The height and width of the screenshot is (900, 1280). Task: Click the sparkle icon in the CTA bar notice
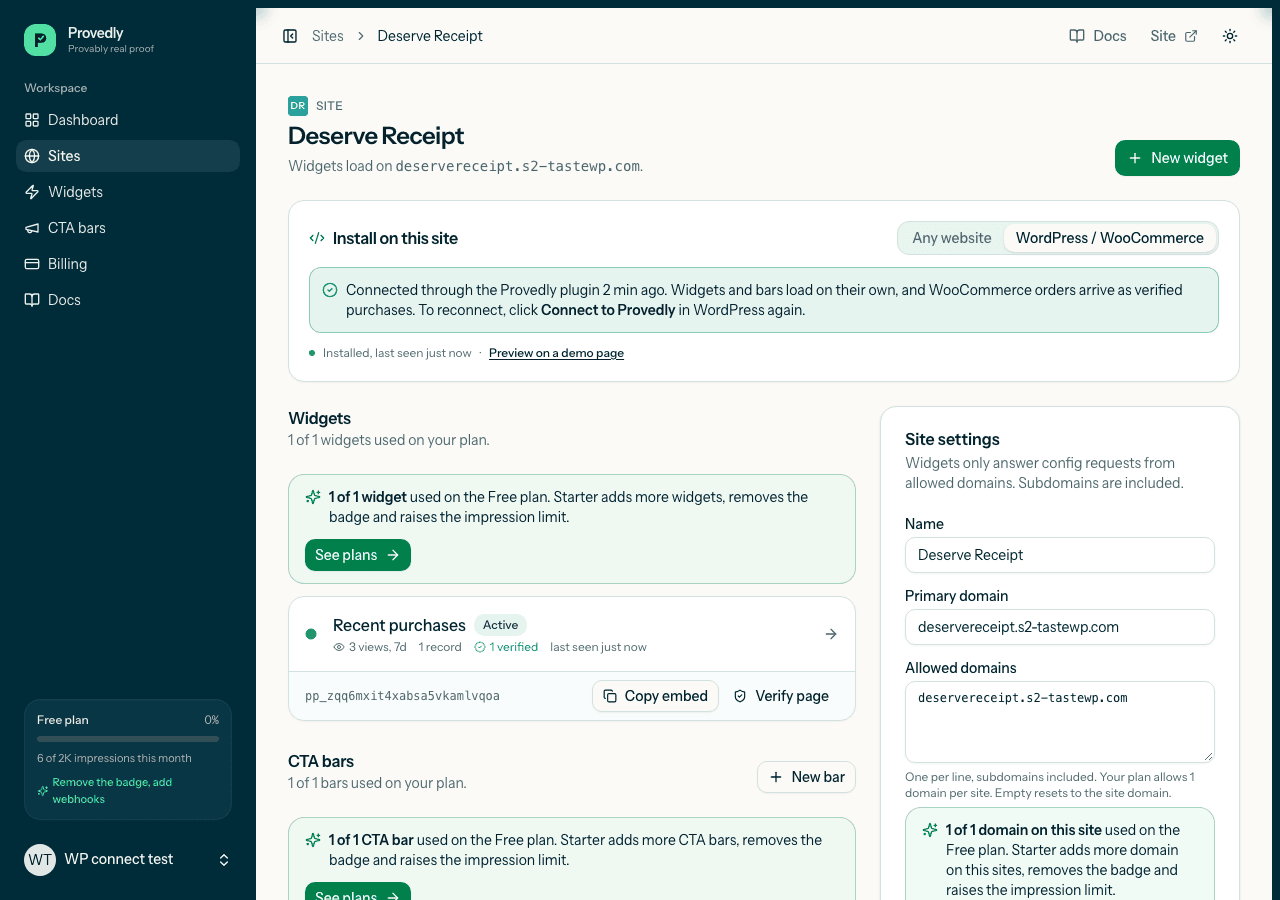point(313,840)
